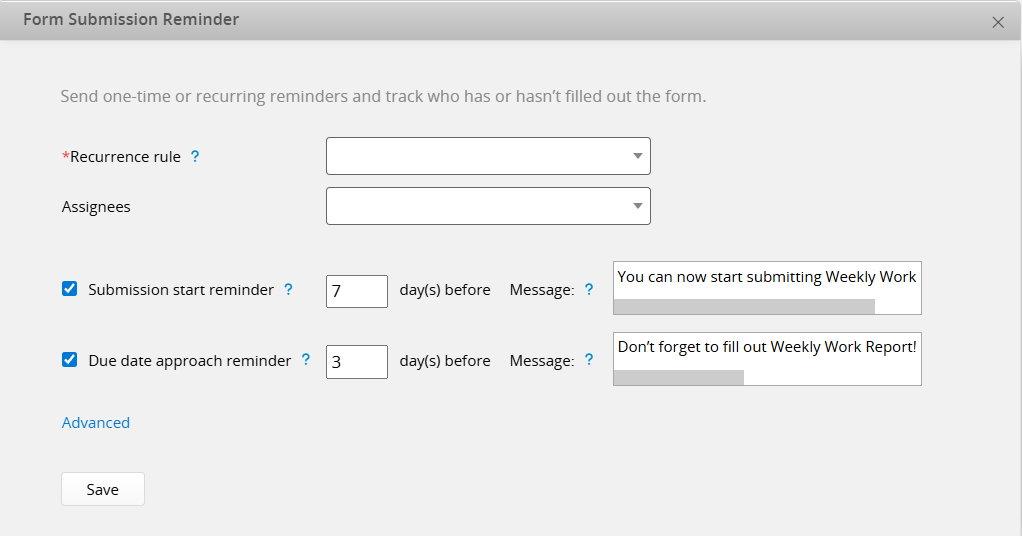1022x536 pixels.
Task: Expand the Advanced settings link
Action: 96,423
